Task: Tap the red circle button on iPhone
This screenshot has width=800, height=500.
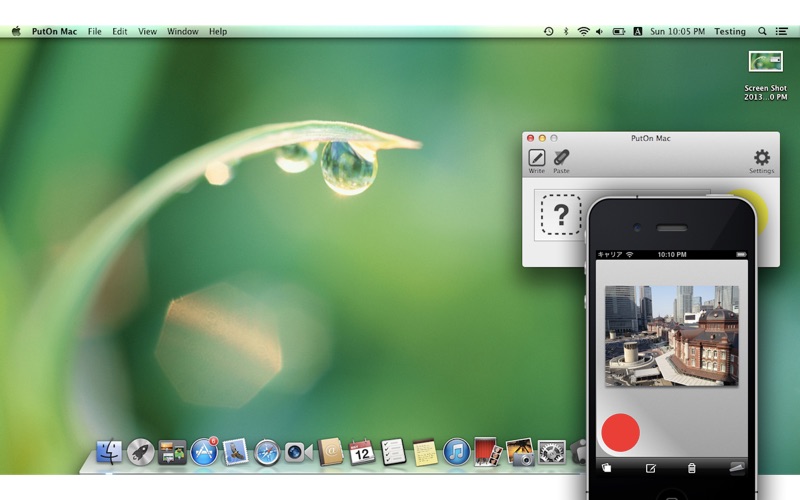Action: coord(620,433)
